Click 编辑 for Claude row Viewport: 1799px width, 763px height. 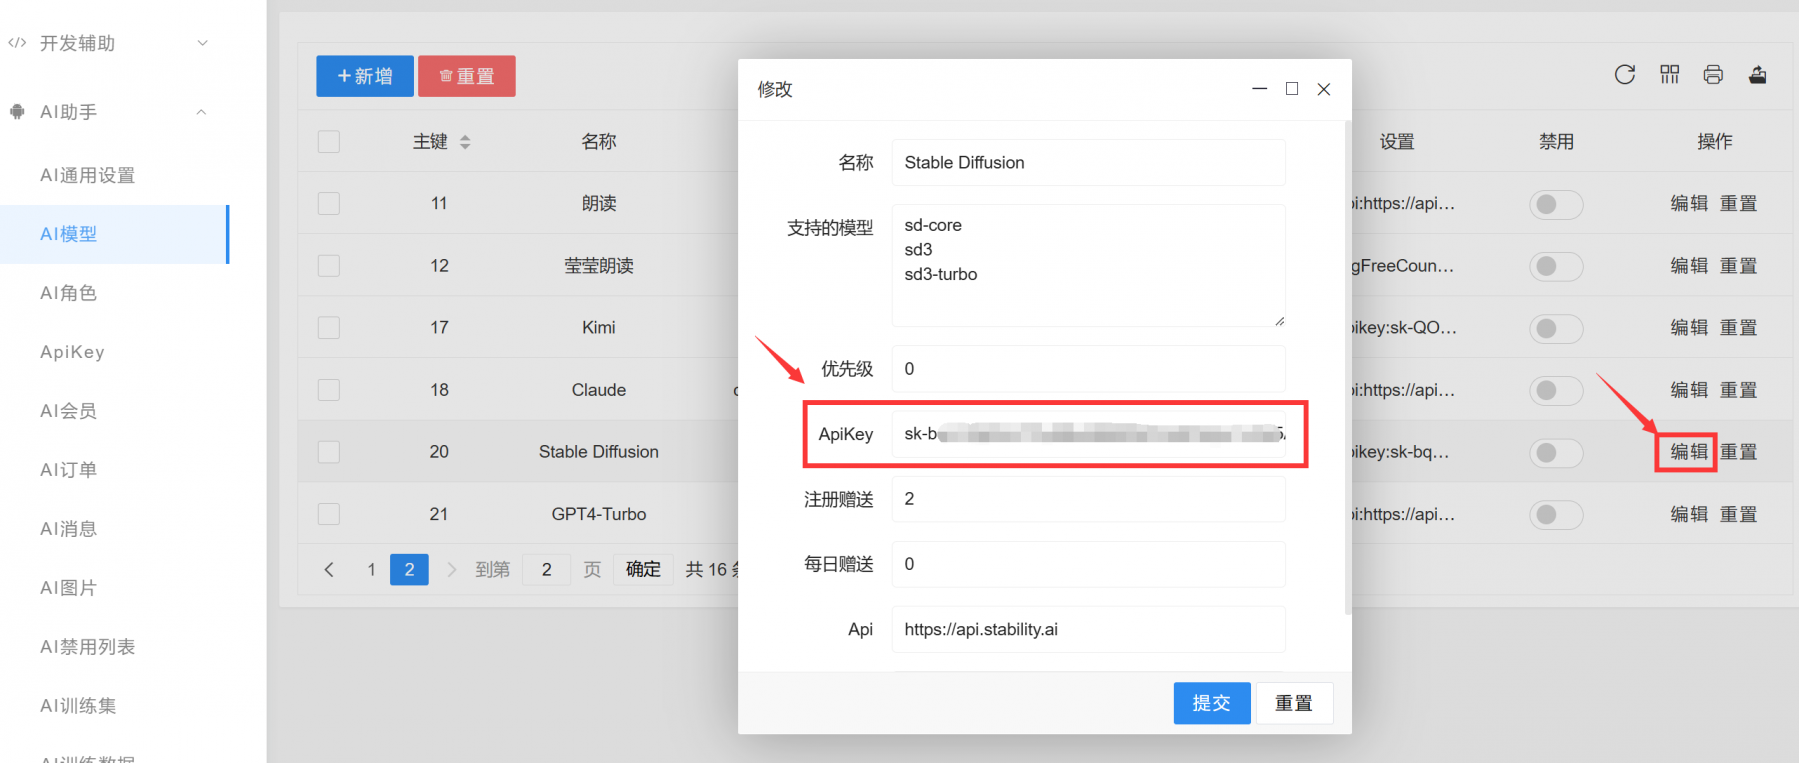(x=1688, y=390)
